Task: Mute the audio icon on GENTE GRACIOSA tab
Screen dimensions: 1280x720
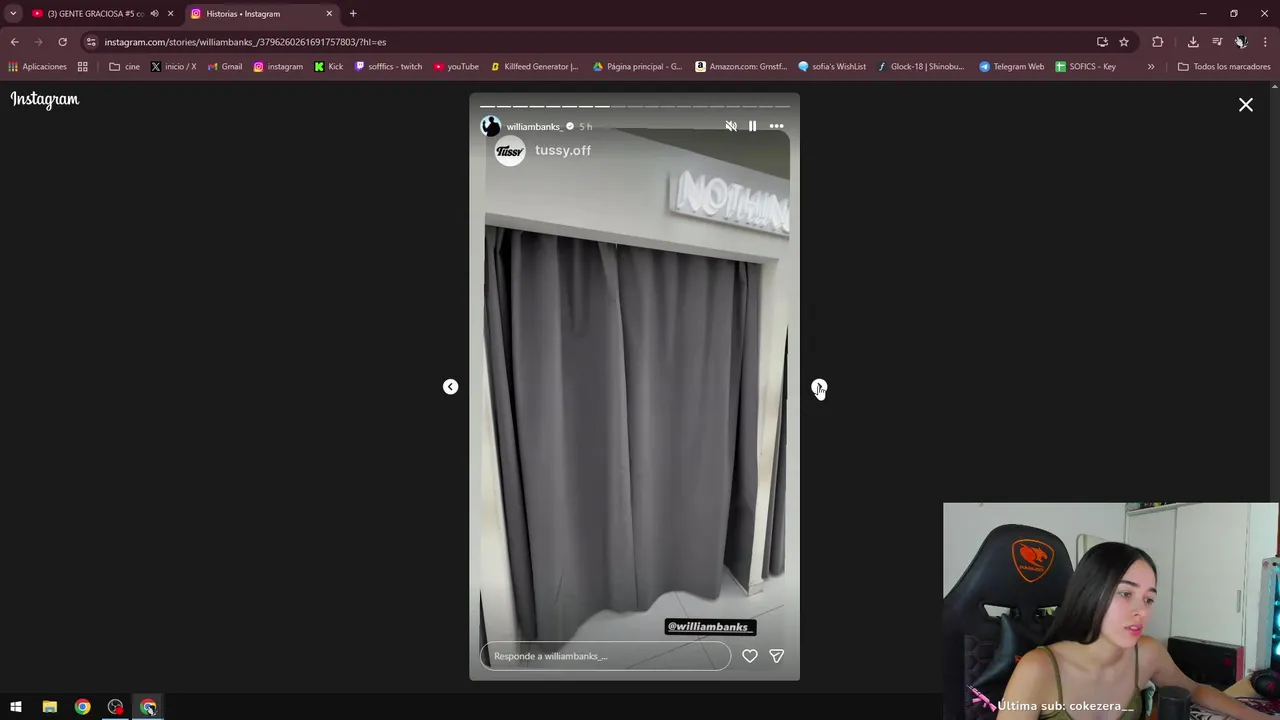Action: click(x=154, y=14)
